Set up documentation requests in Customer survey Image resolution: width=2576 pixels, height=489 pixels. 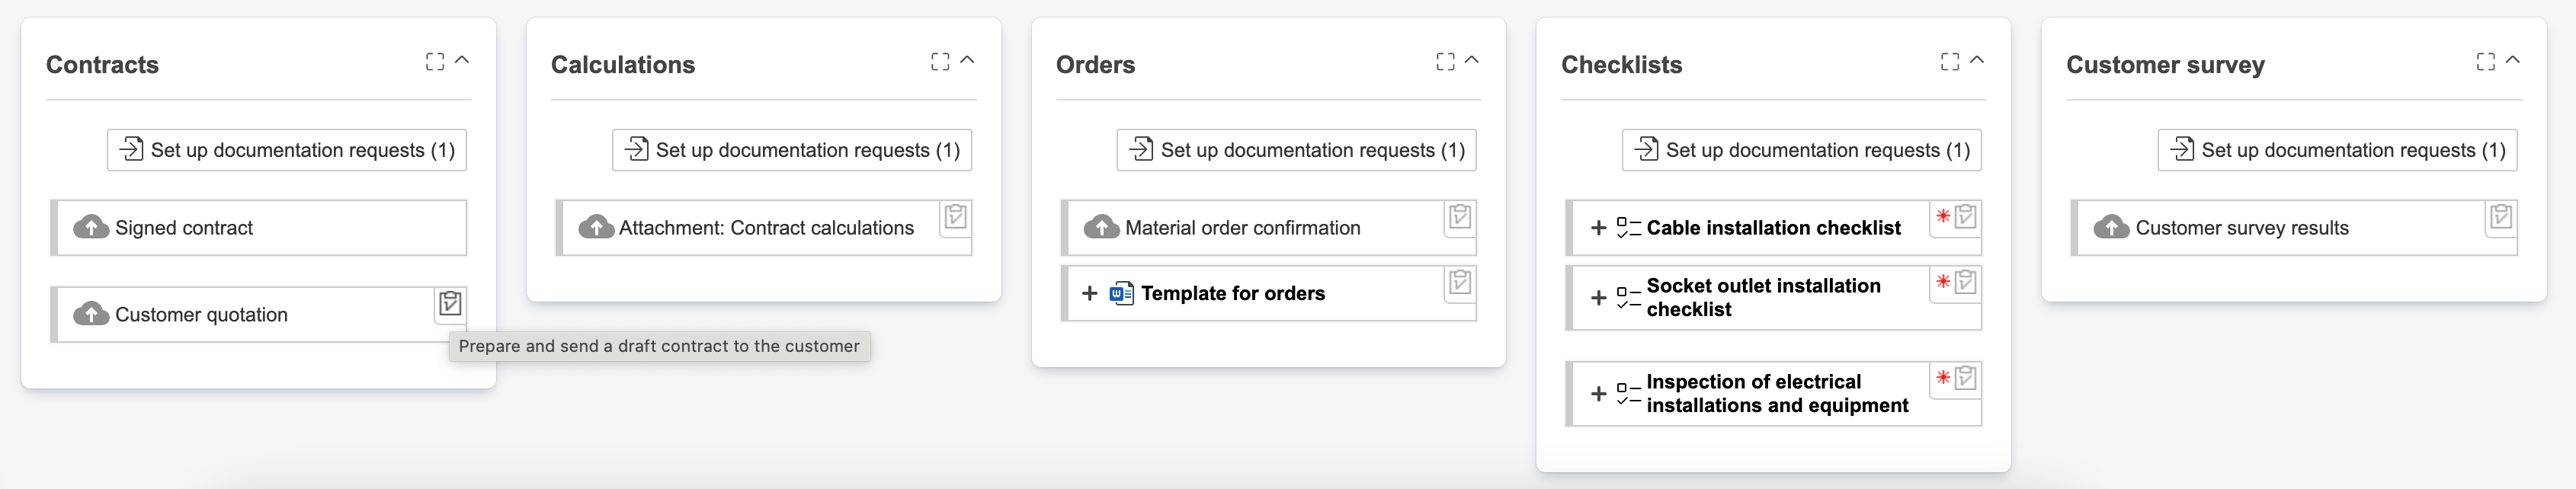(x=2337, y=150)
